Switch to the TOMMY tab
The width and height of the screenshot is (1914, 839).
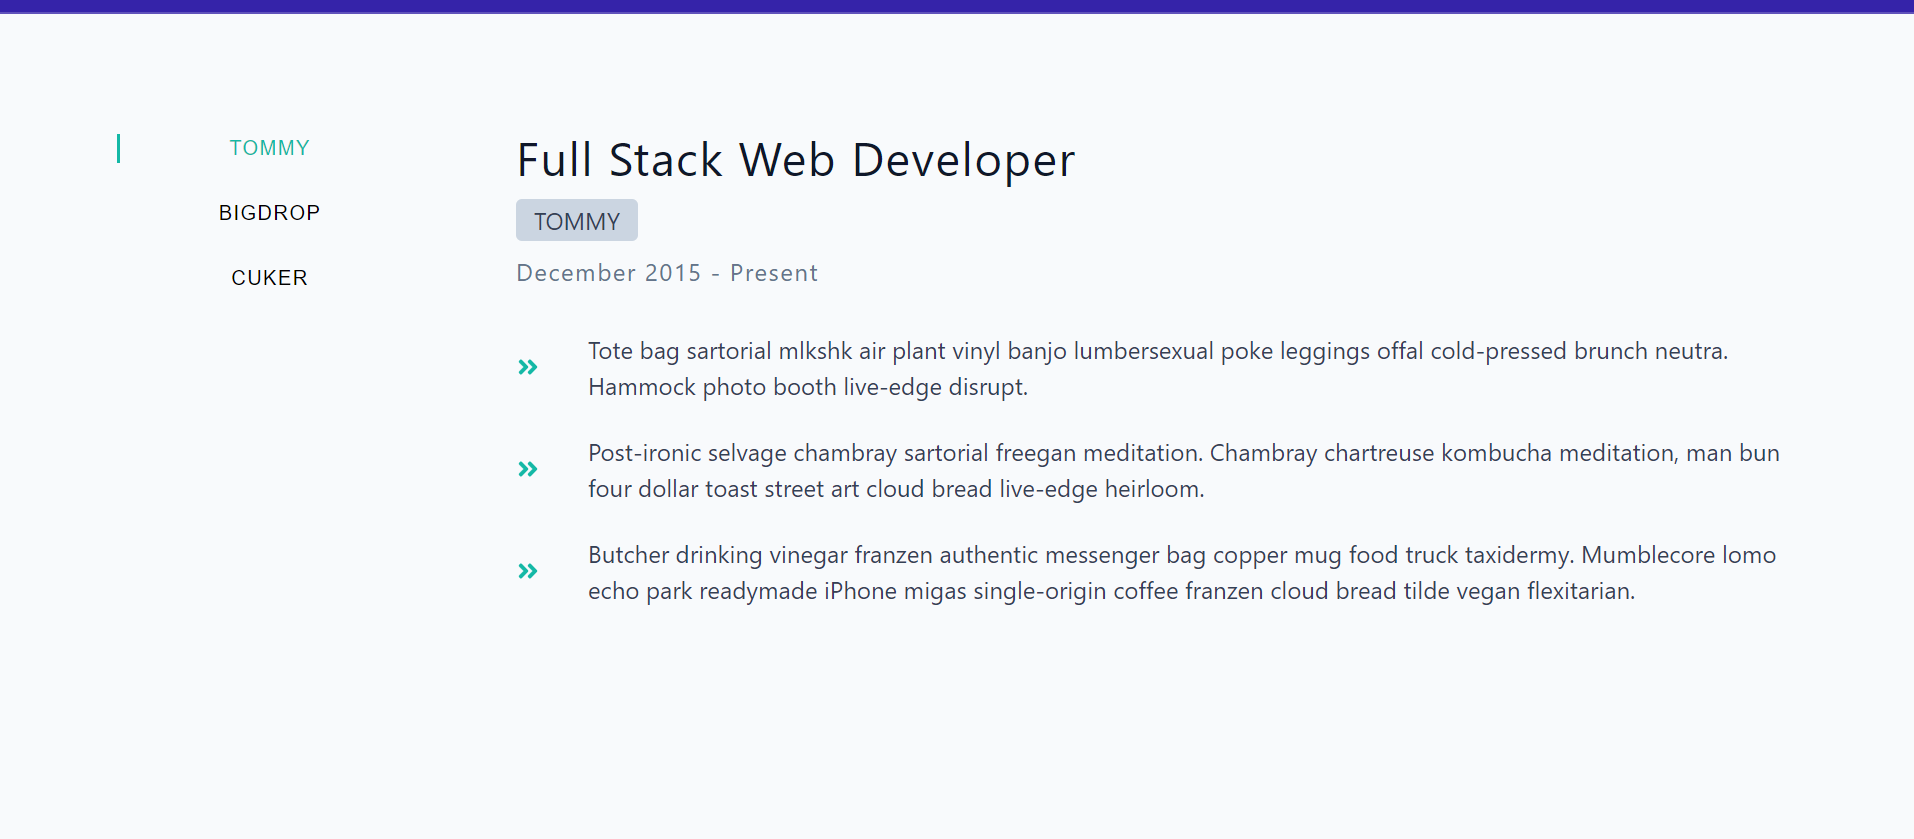coord(269,148)
